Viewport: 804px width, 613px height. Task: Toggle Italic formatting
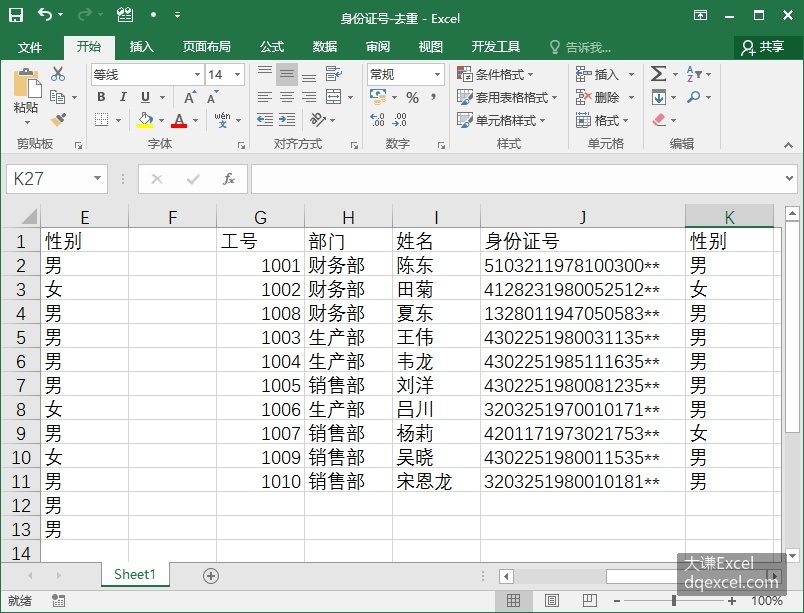pos(123,97)
